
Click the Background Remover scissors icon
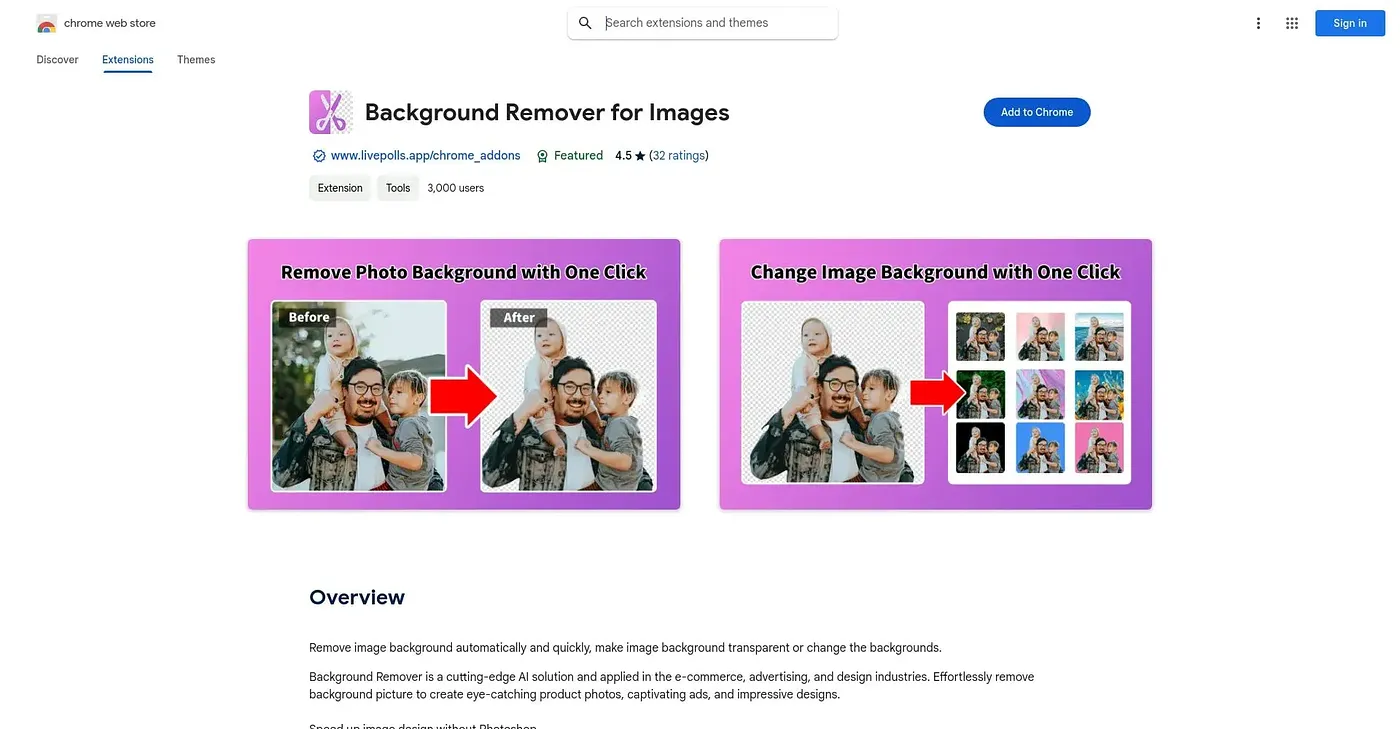(x=331, y=112)
